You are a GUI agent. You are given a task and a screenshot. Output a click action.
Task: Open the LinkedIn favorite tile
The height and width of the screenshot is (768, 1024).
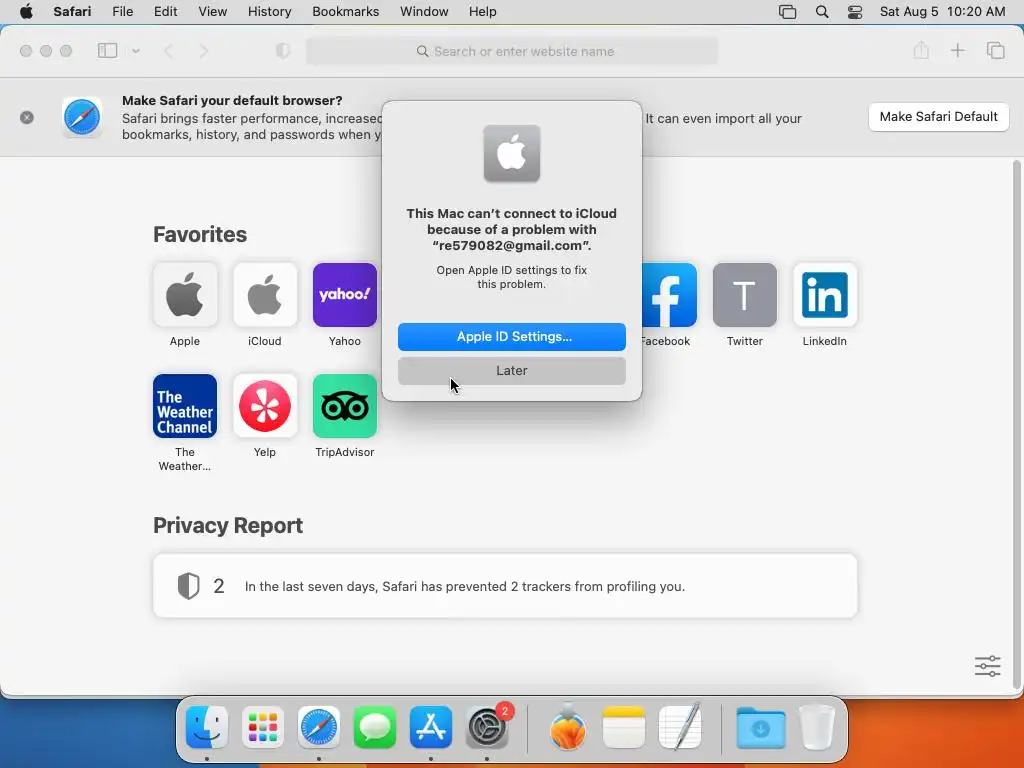[x=825, y=295]
